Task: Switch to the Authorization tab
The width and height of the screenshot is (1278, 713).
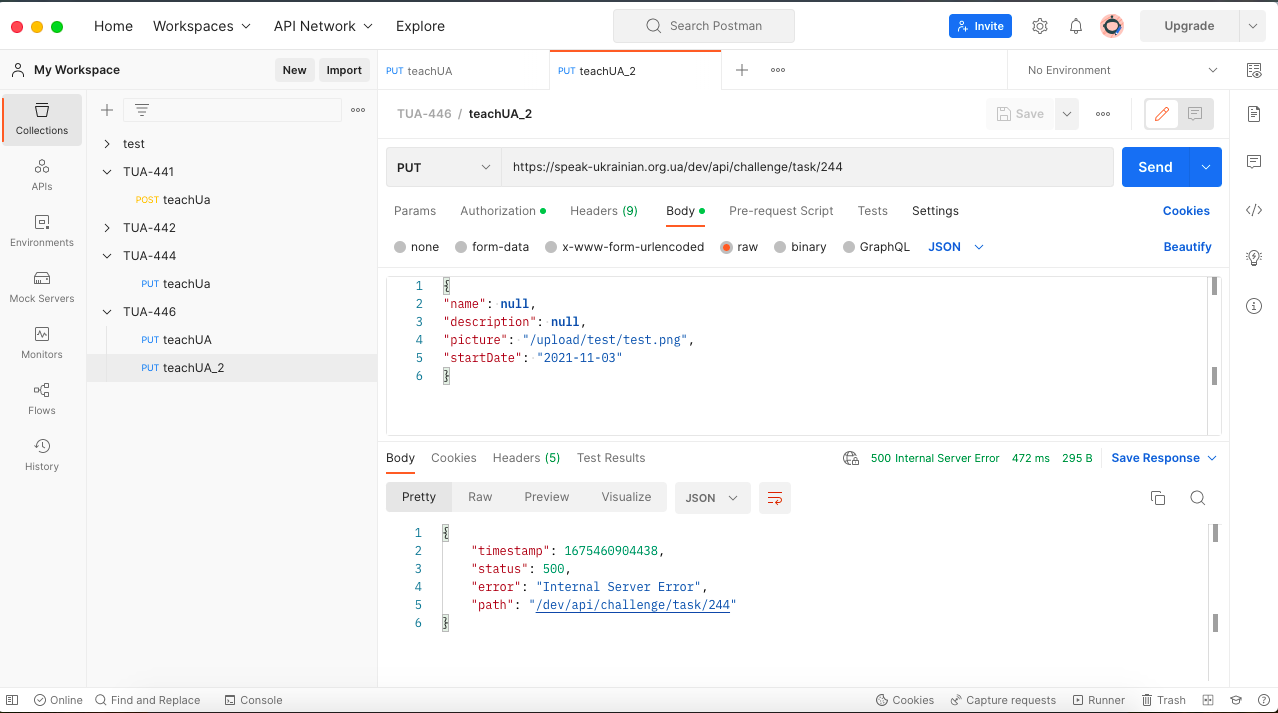Action: (x=503, y=211)
